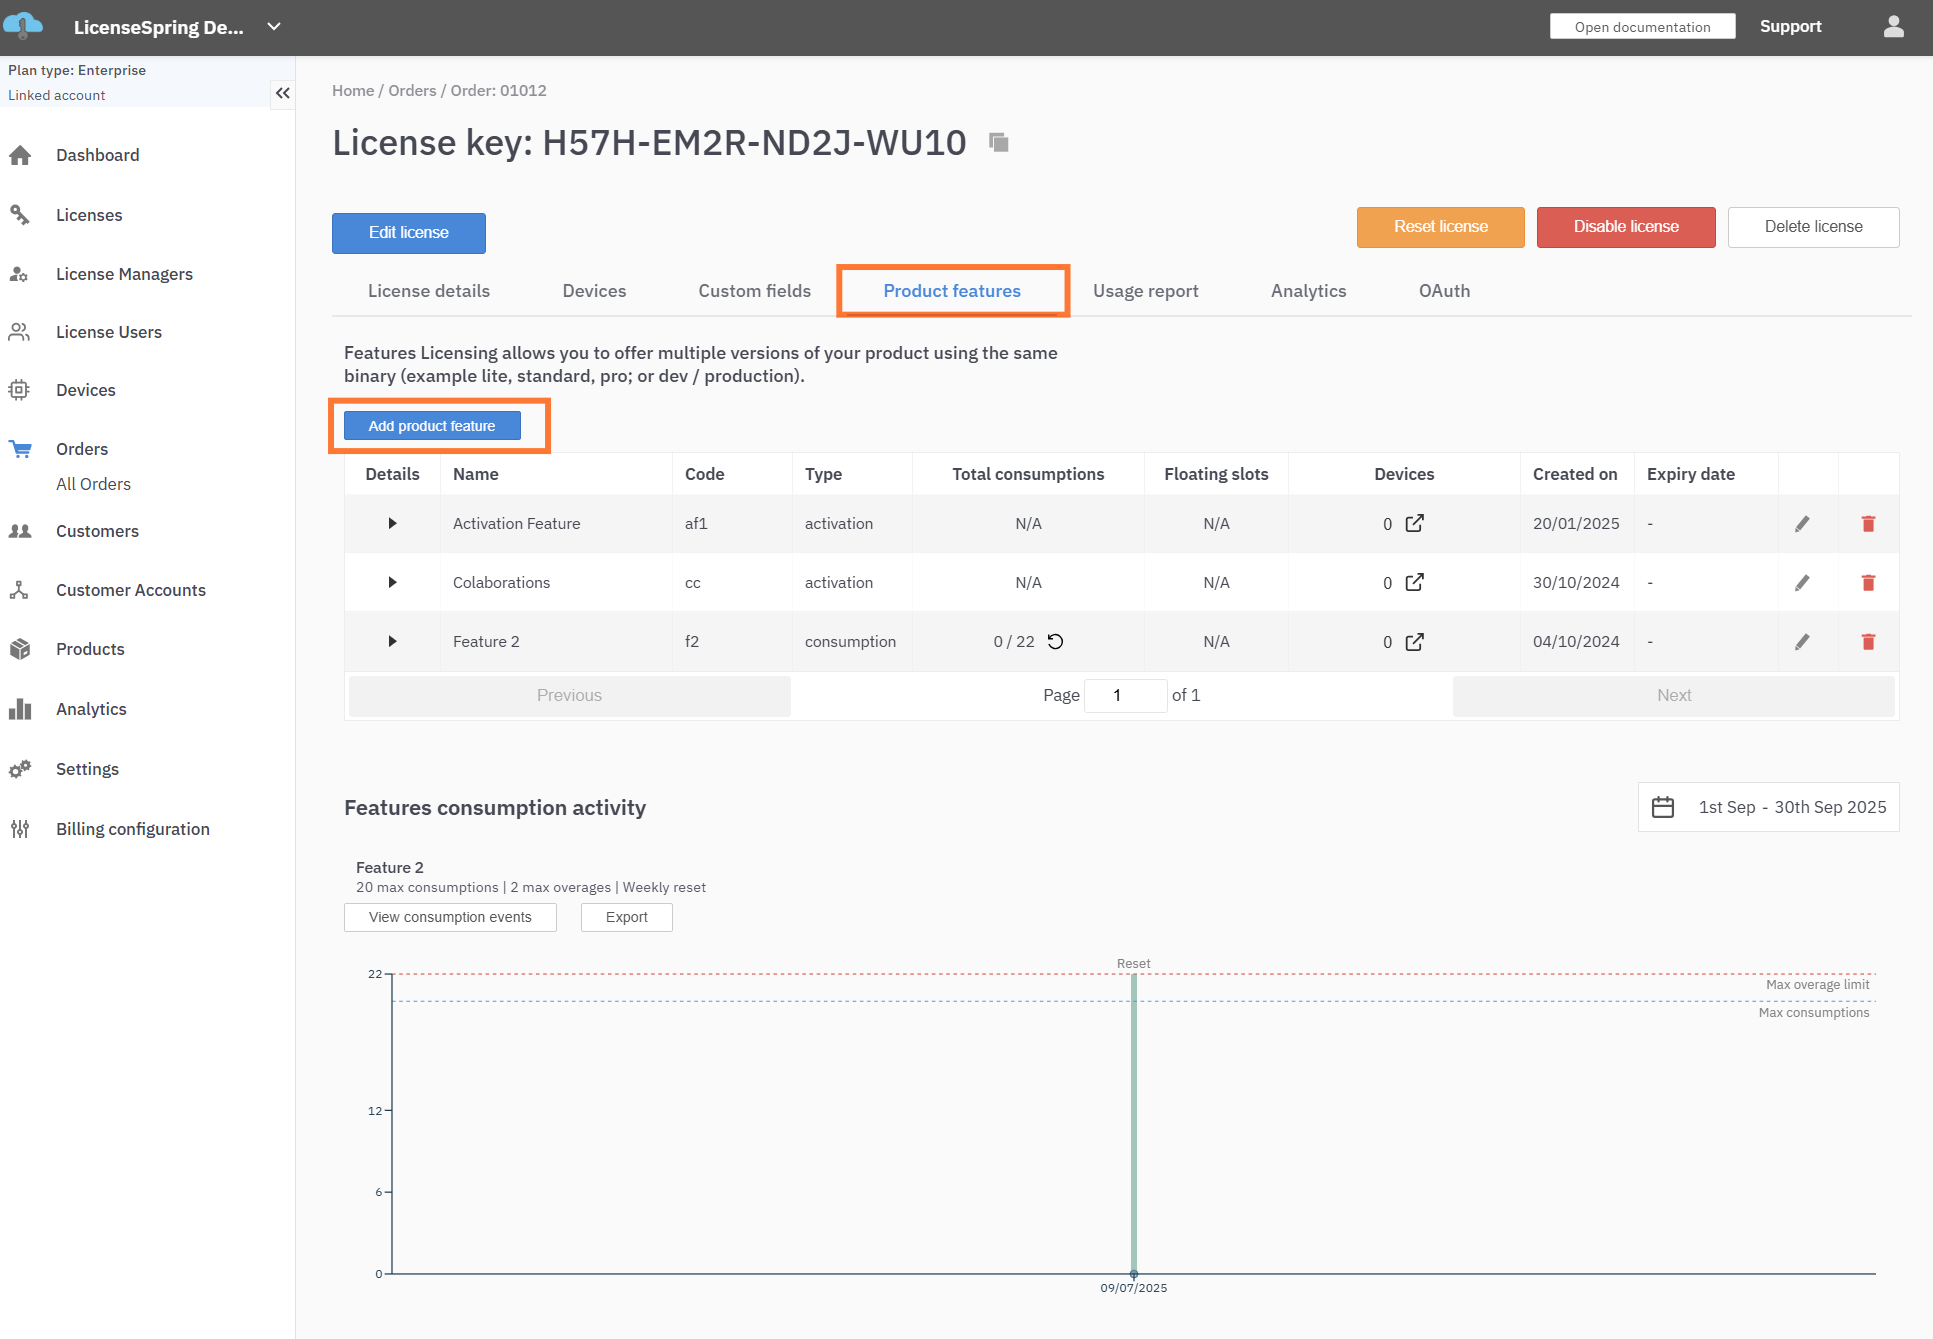
Task: Click the Reset marker on the chart
Action: [1133, 964]
